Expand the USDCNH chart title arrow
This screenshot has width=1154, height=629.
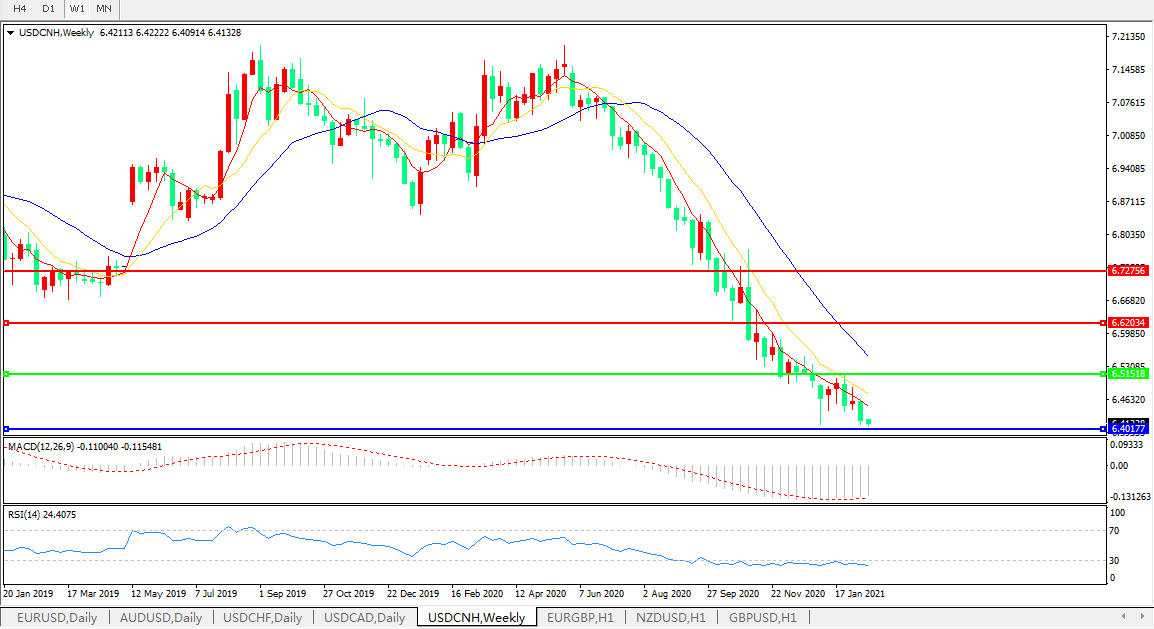[x=11, y=33]
